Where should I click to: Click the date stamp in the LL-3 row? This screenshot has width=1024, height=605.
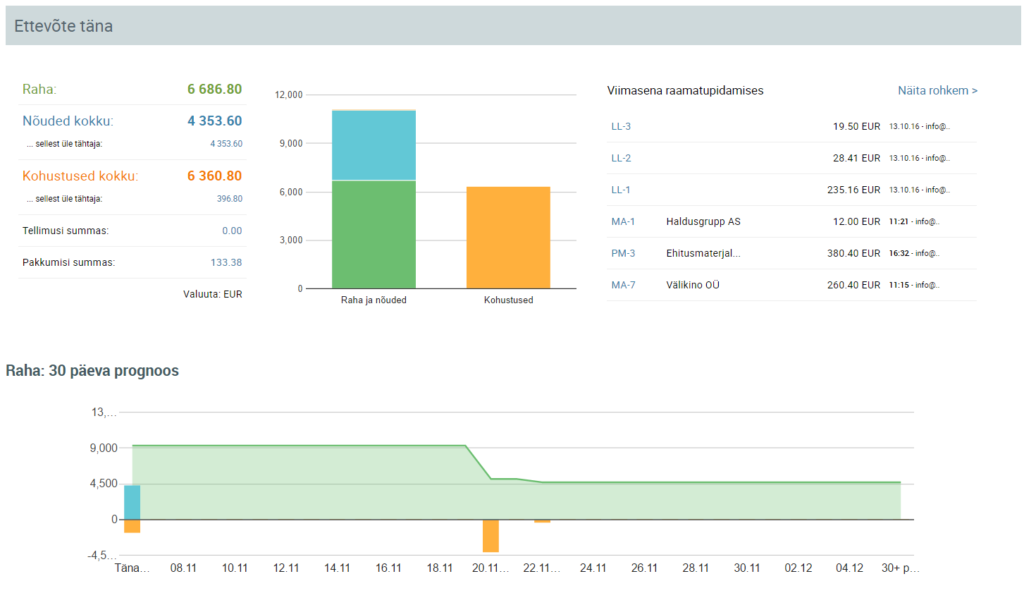[904, 127]
